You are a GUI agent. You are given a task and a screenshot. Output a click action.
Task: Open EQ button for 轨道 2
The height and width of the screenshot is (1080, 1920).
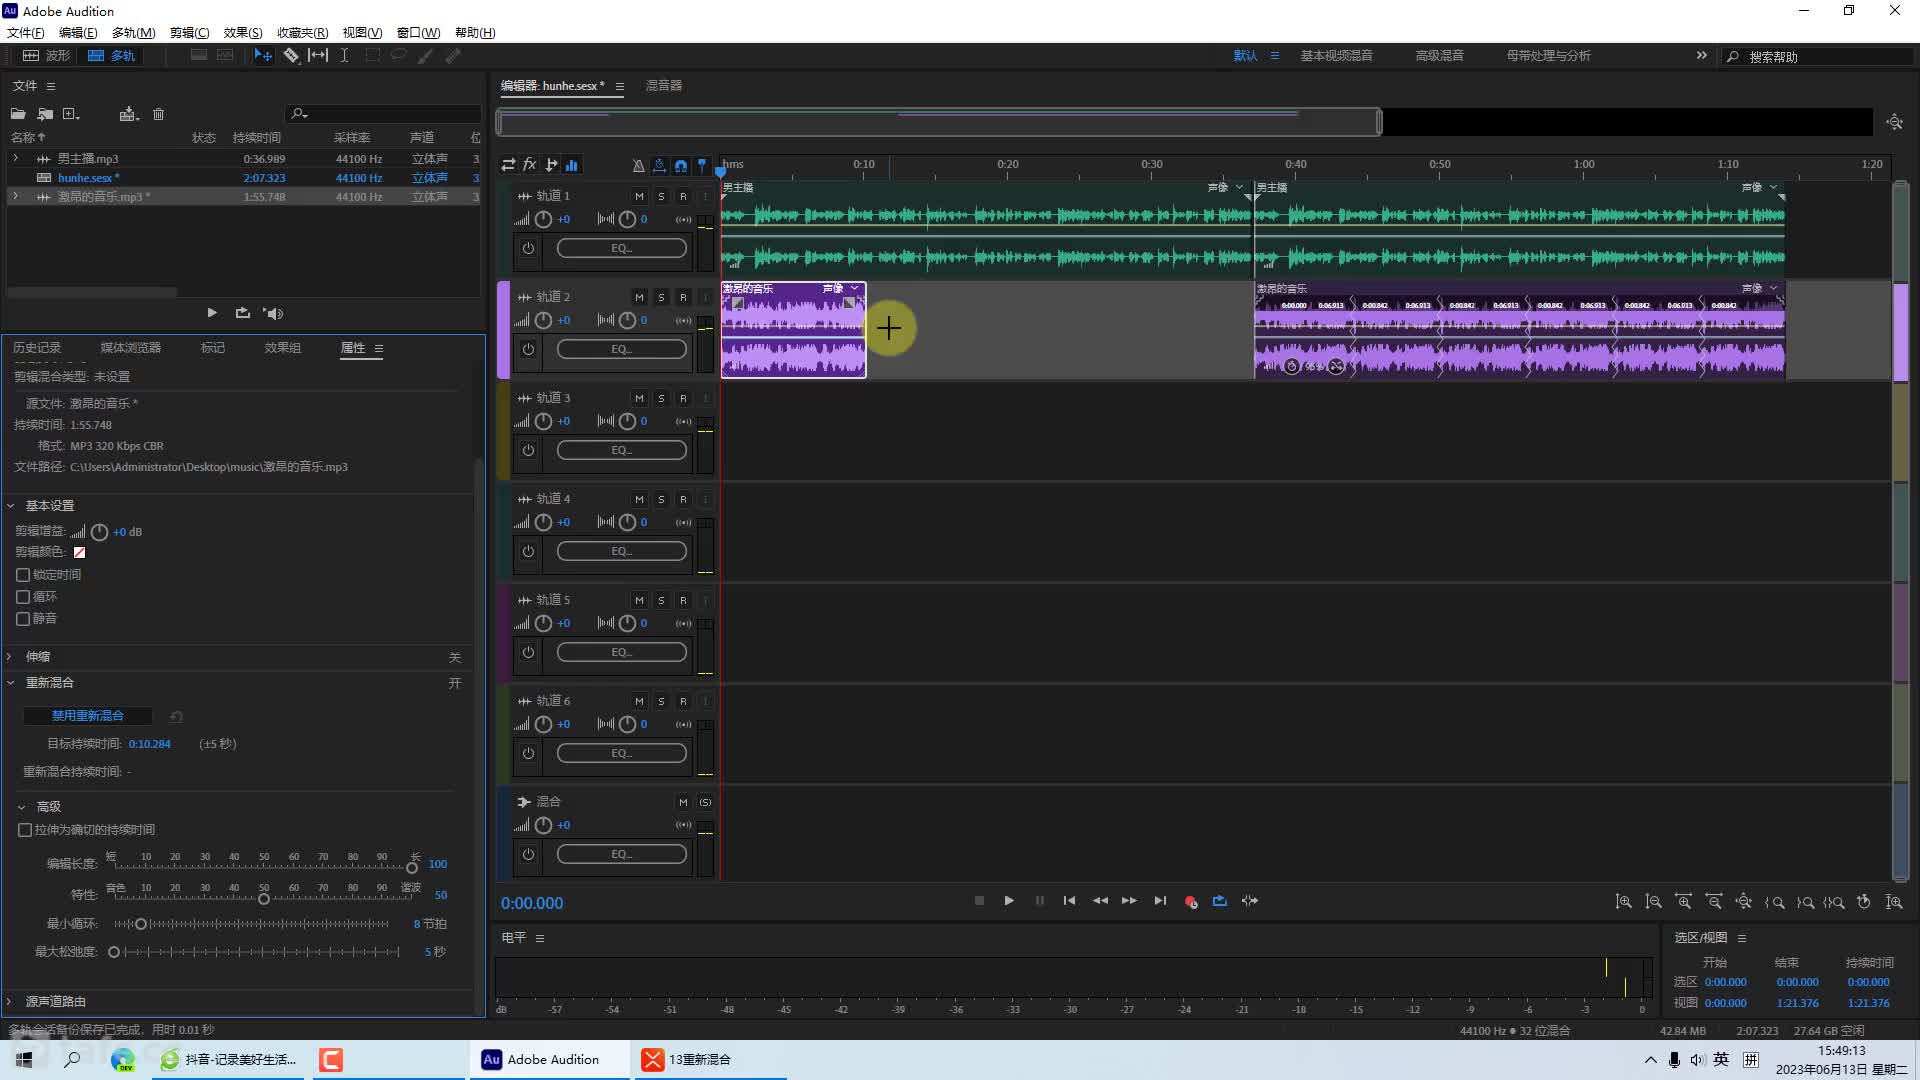tap(621, 349)
